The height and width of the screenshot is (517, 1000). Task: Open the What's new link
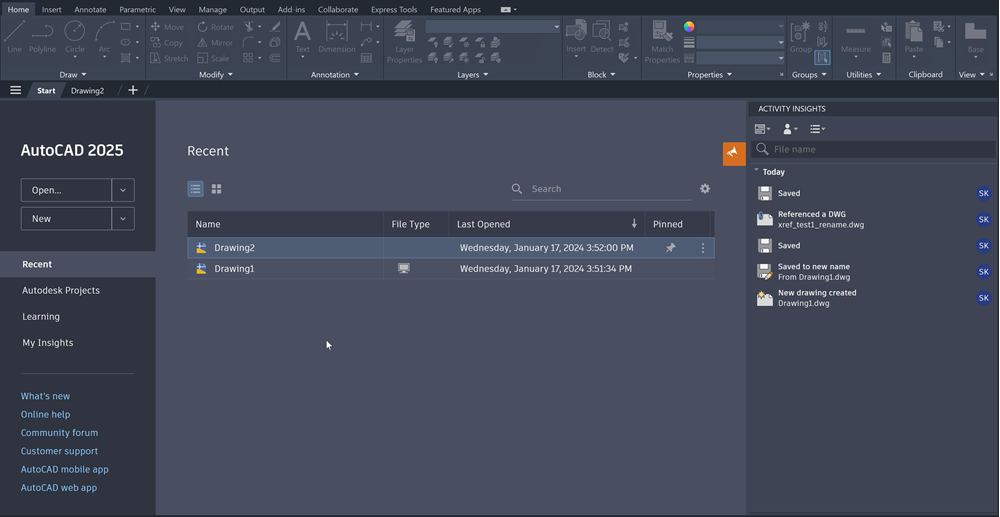tap(45, 396)
